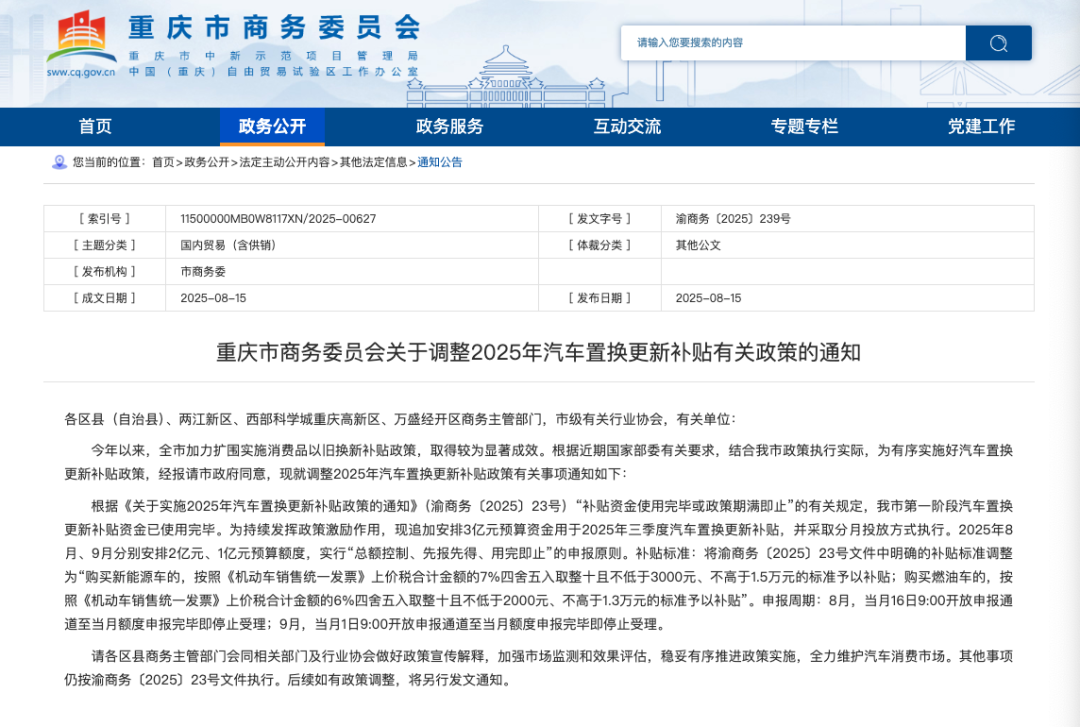Open the 政务服务 navigation tab
This screenshot has height=727, width=1080.
[x=450, y=126]
